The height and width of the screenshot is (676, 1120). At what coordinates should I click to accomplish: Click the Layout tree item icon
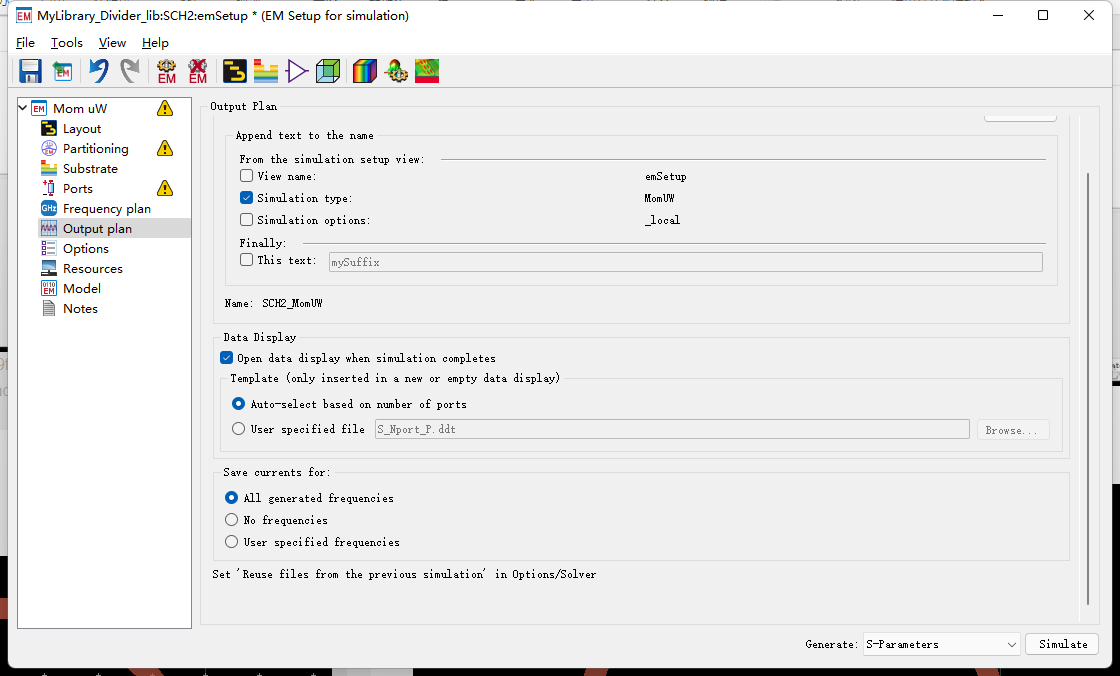coord(49,129)
